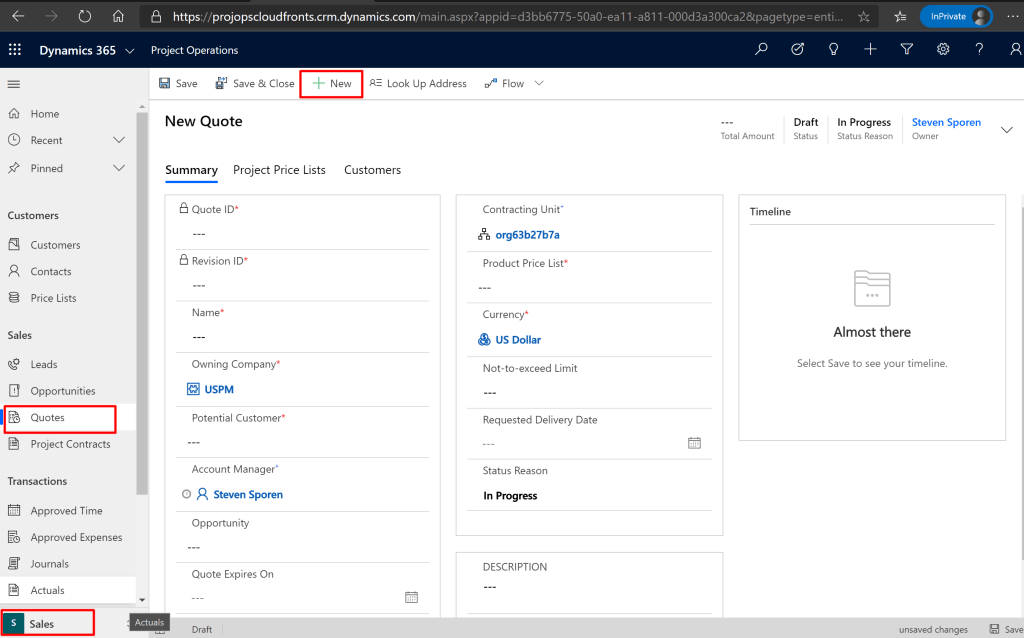The image size is (1024, 638).
Task: Click the Help question mark icon
Action: click(x=979, y=50)
